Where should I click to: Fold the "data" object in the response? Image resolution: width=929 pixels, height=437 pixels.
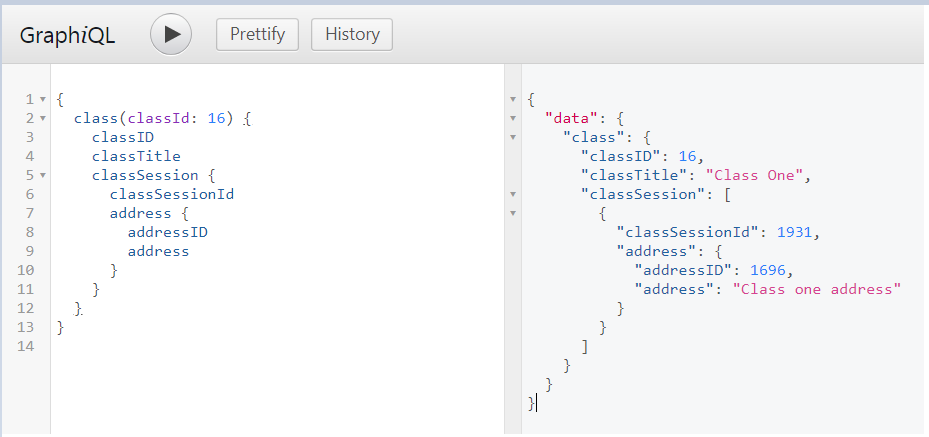(513, 118)
